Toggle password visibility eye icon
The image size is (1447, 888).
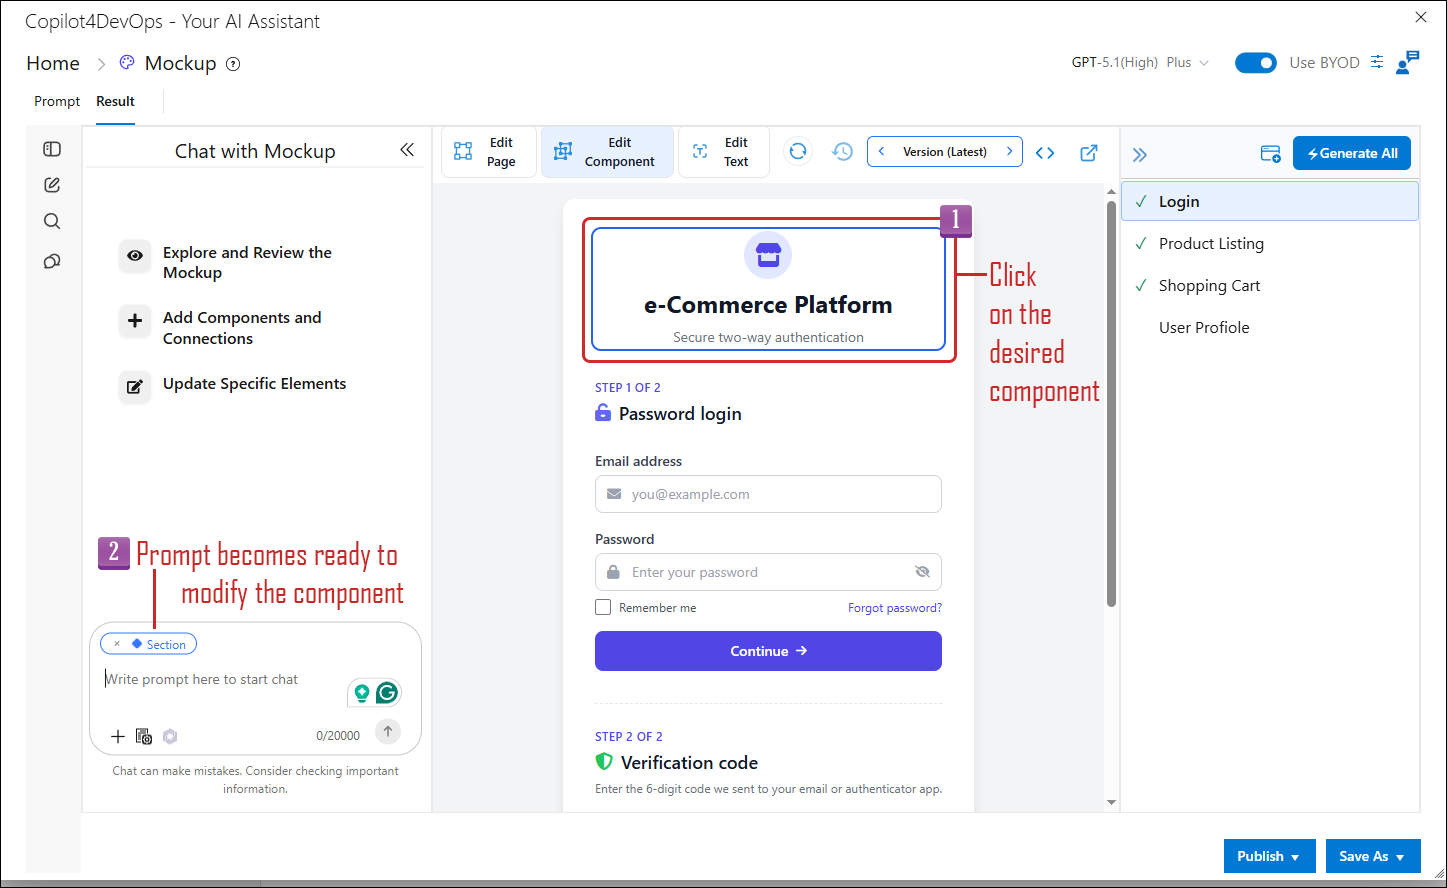[922, 572]
